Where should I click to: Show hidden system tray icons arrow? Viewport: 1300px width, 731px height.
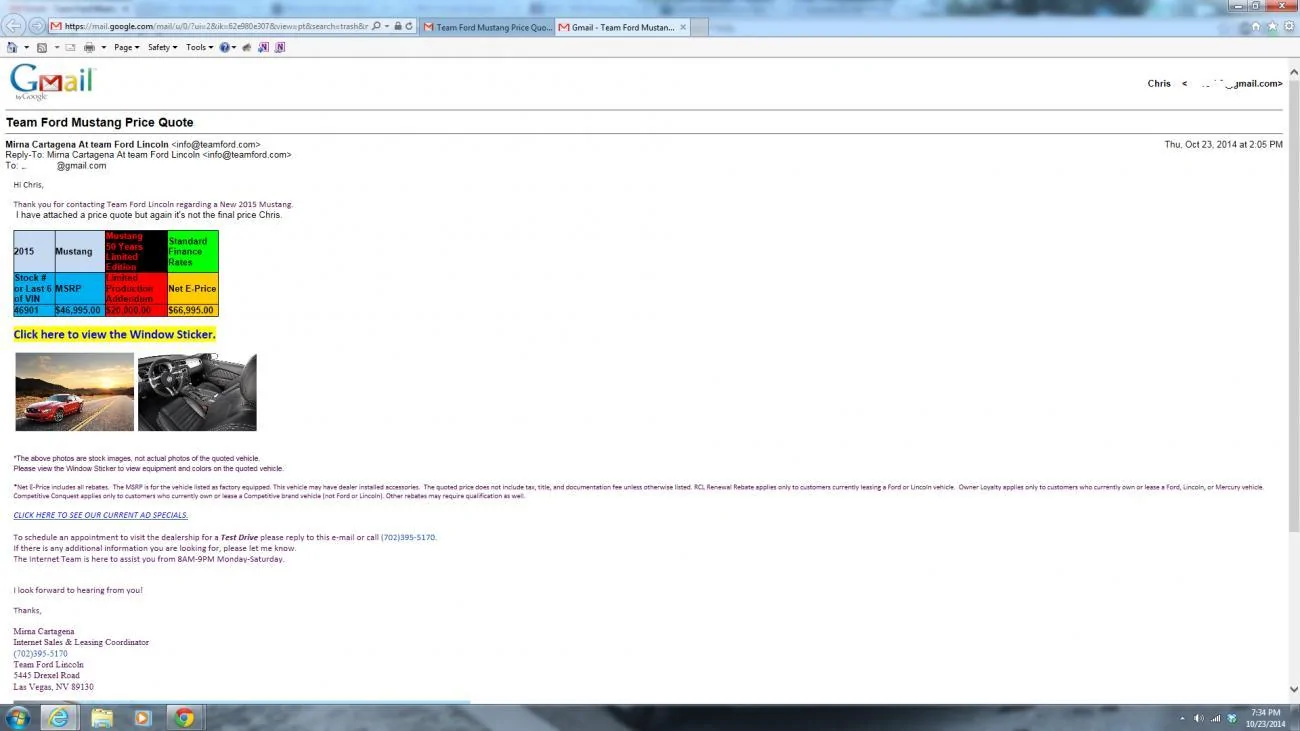tap(1182, 718)
